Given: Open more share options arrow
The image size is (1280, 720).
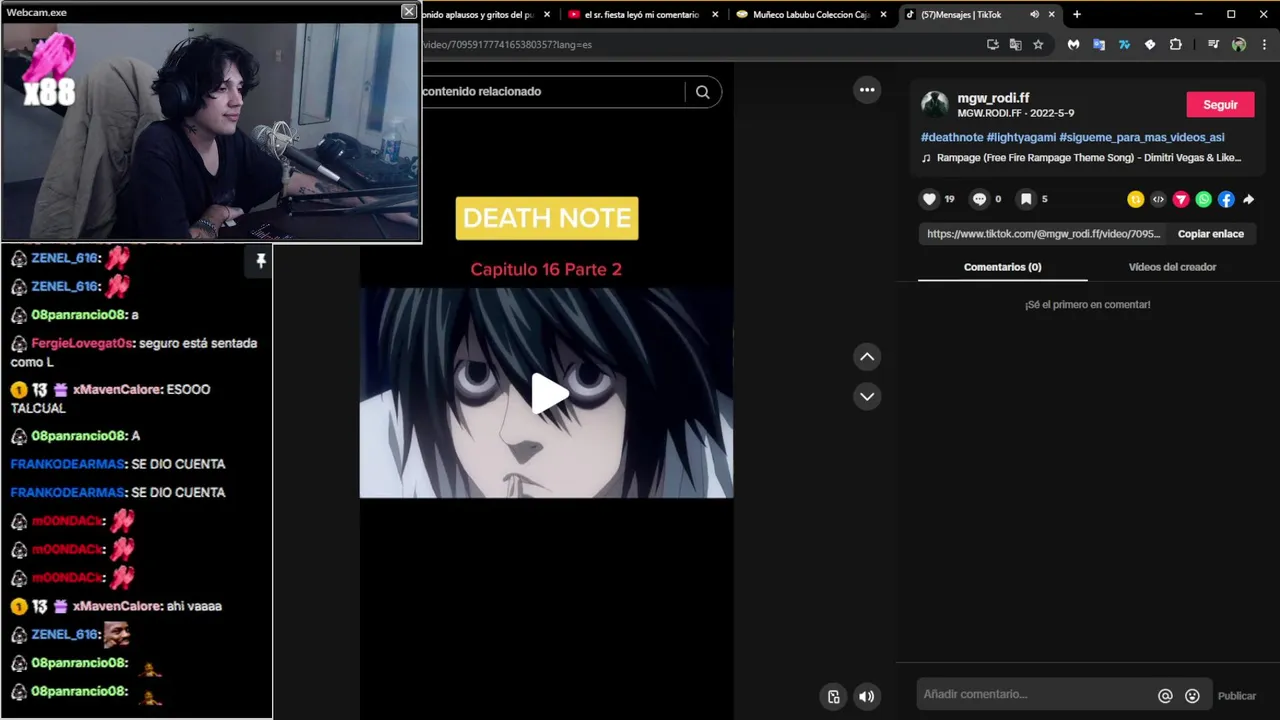Looking at the screenshot, I should pos(1248,199).
